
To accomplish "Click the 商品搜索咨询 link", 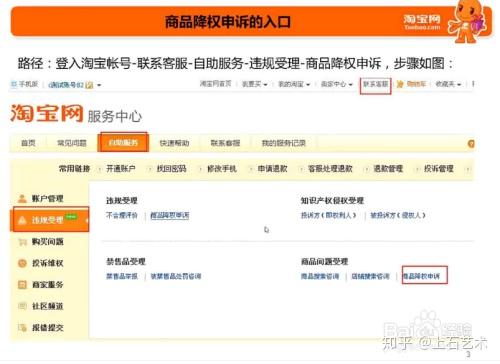I will pyautogui.click(x=320, y=276).
